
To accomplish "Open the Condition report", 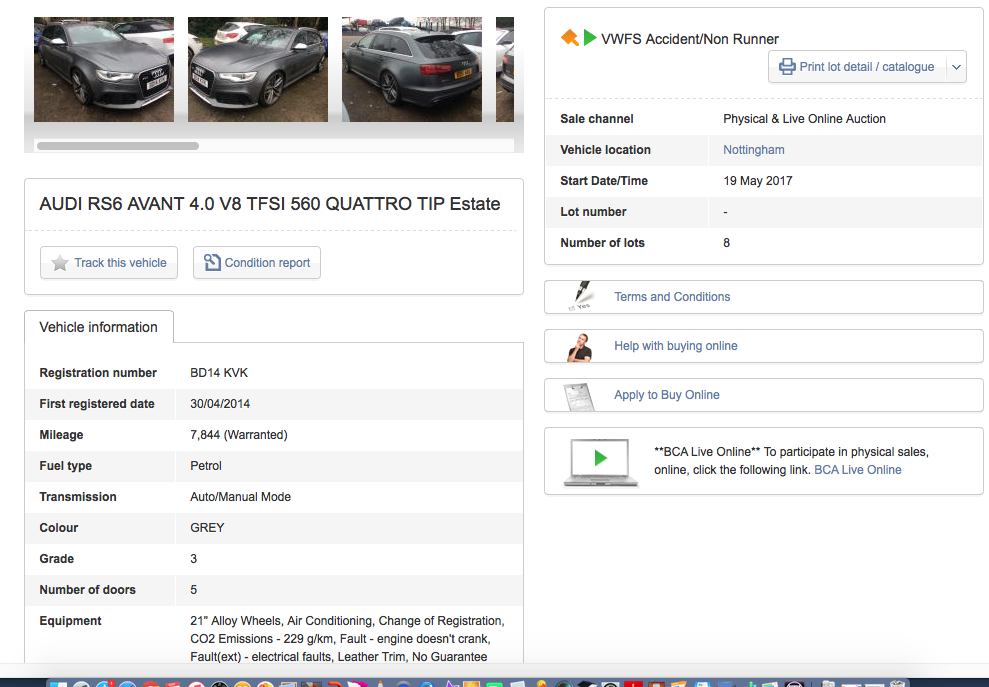I will pyautogui.click(x=267, y=263).
